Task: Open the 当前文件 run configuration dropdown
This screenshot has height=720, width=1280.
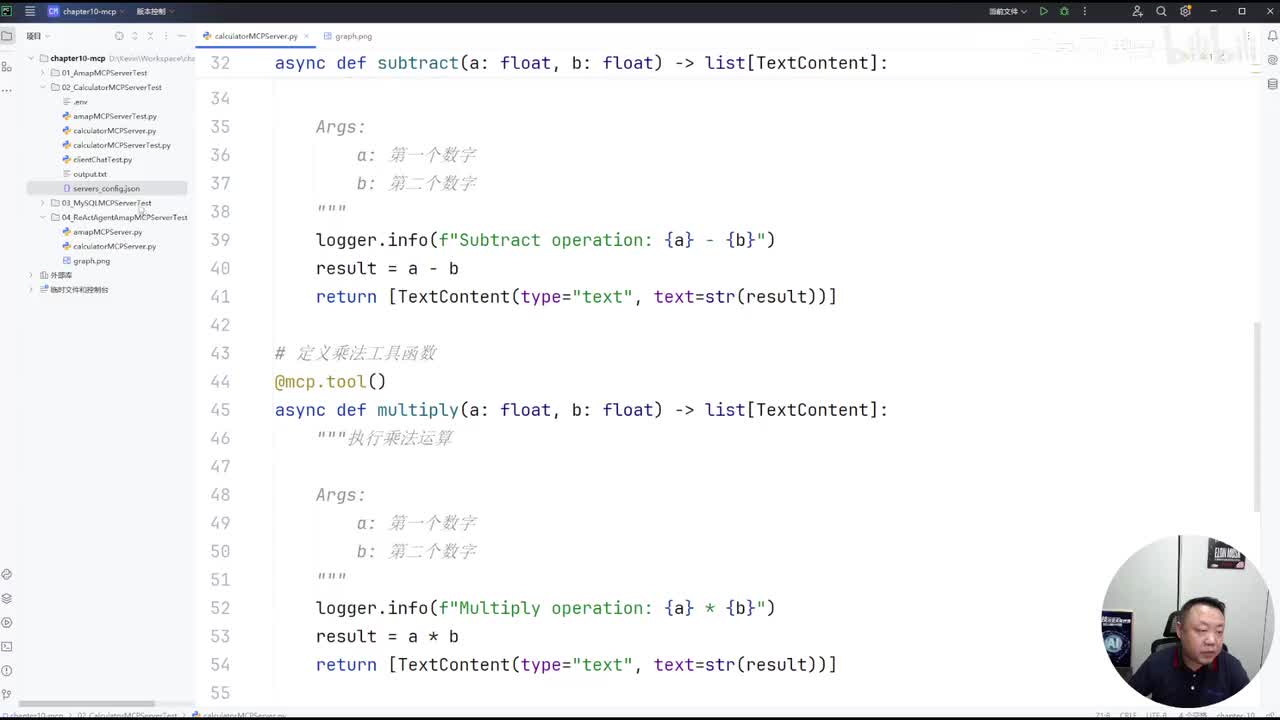Action: click(x=1007, y=11)
